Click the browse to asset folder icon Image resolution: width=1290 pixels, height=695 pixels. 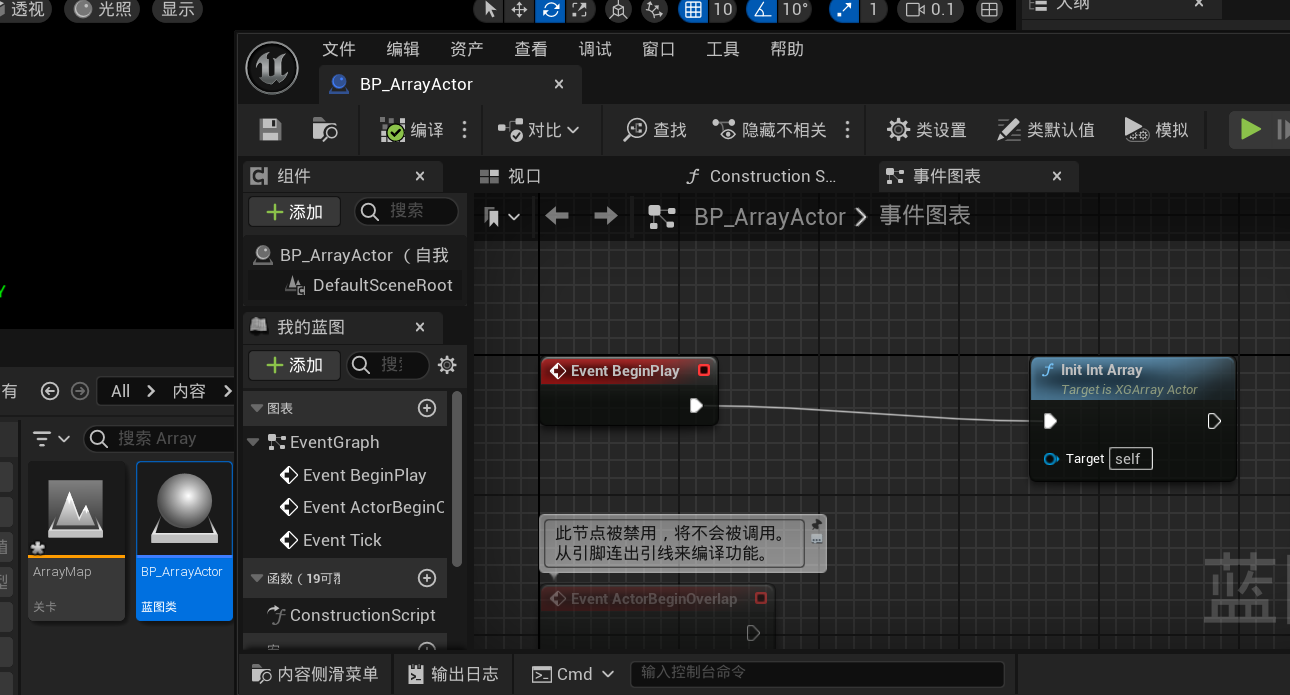325,130
